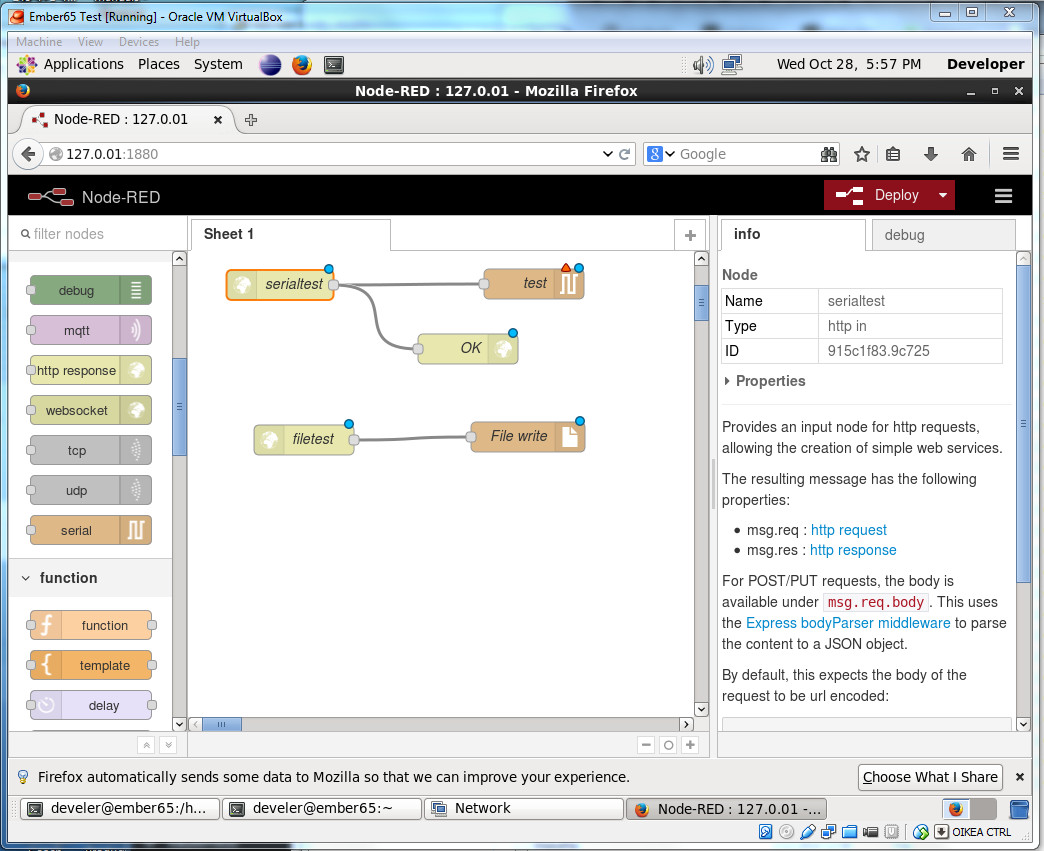Click the palette vertical scrollbar thumb

tap(179, 407)
